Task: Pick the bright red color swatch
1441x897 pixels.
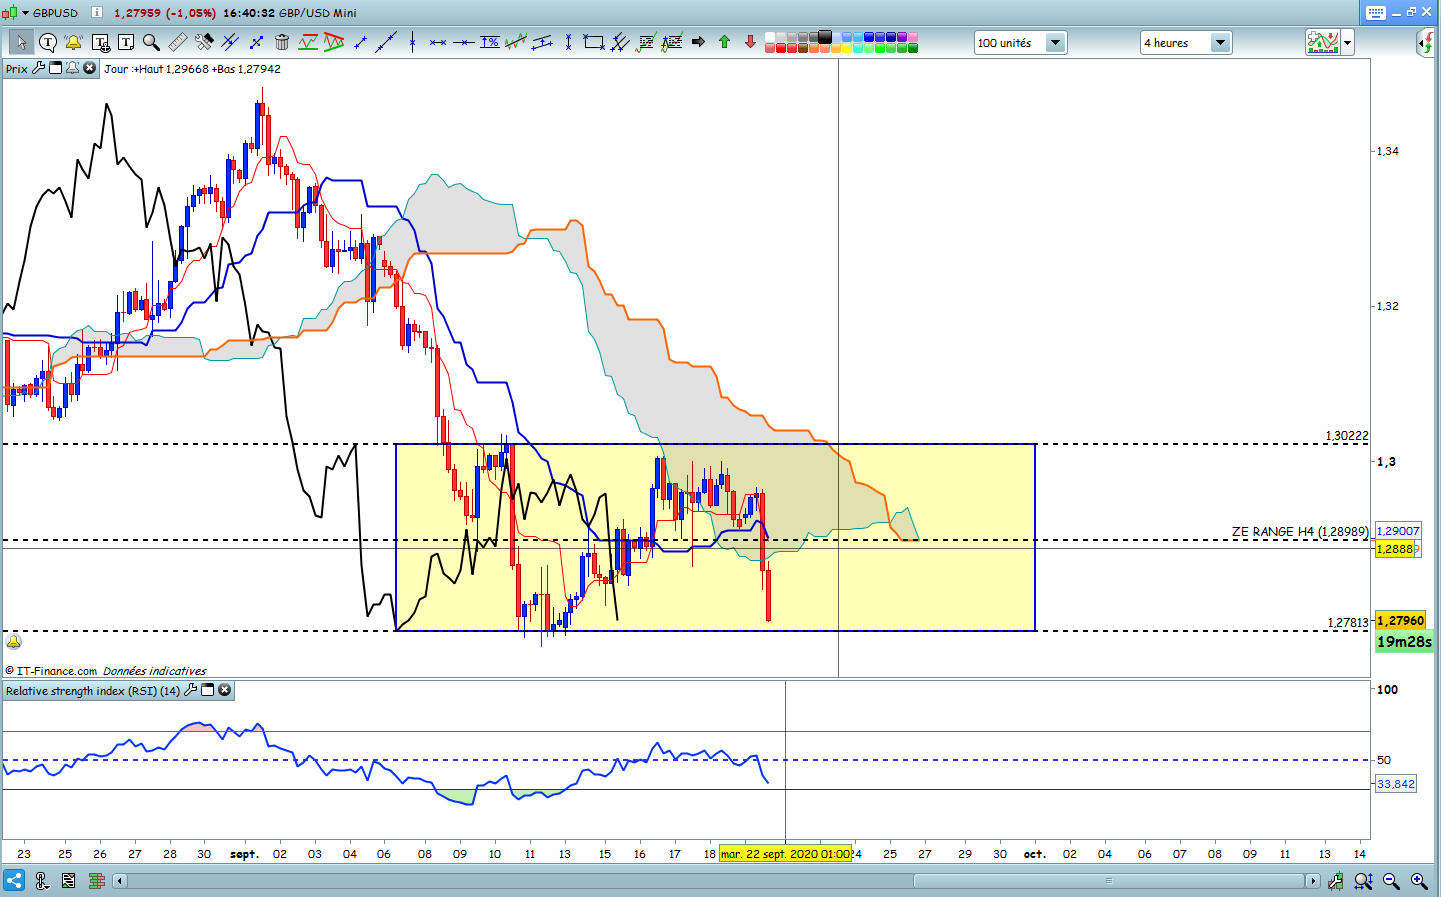Action: pos(781,48)
